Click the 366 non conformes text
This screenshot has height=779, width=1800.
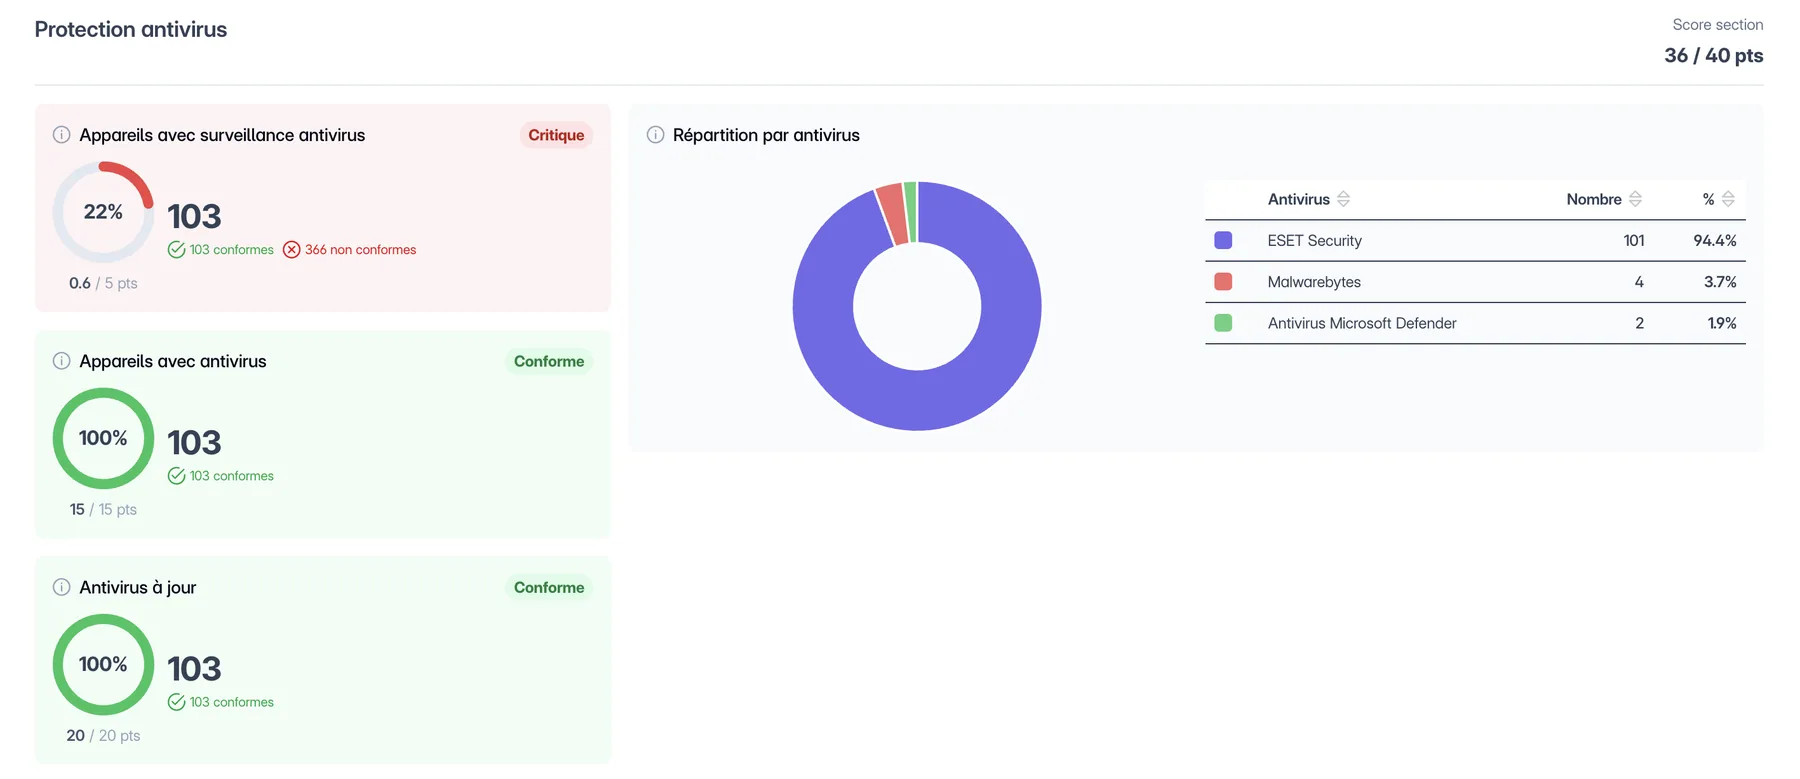(360, 250)
